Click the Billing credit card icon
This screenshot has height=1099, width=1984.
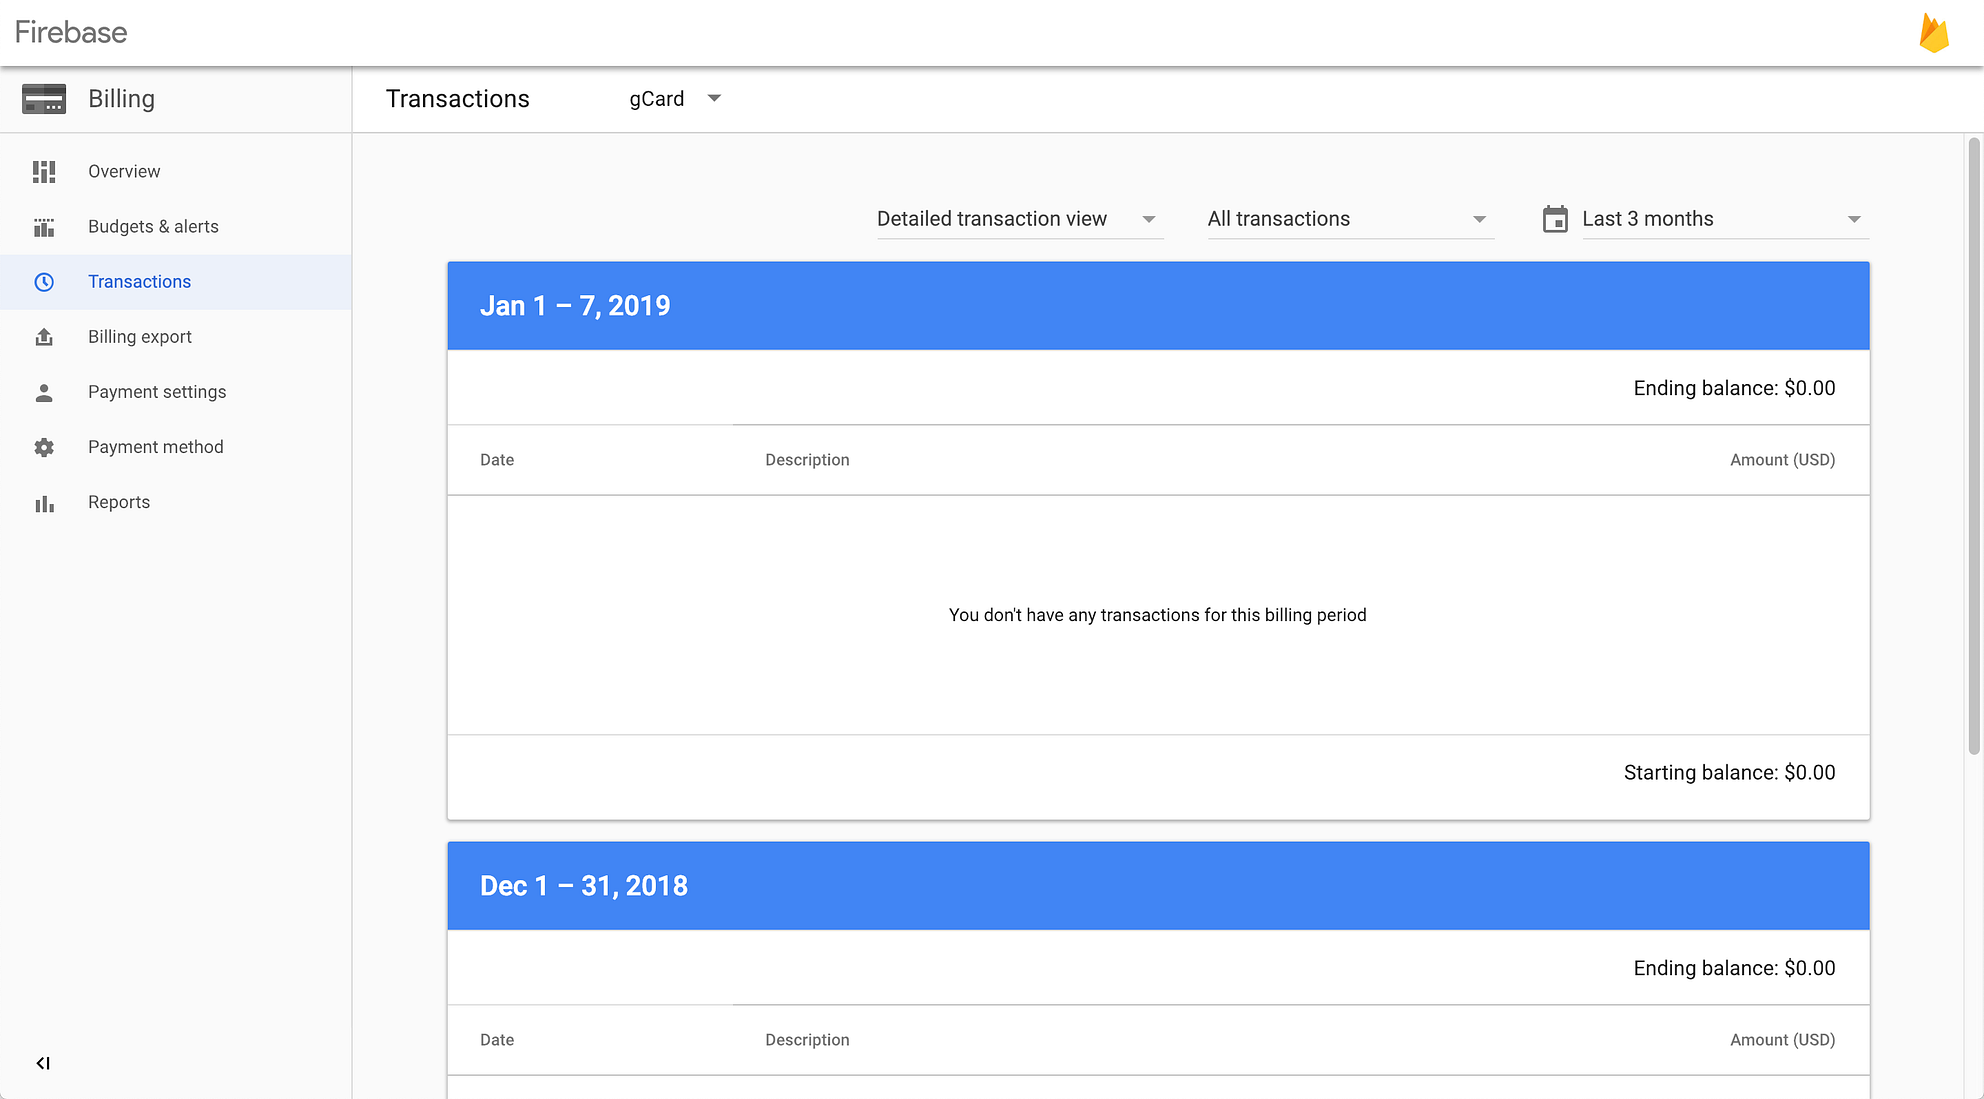tap(44, 98)
